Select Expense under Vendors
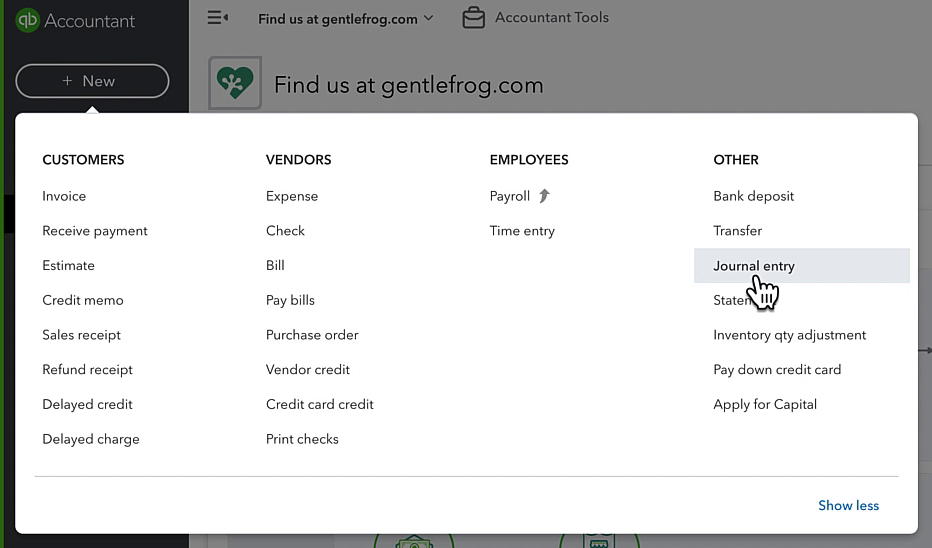932x548 pixels. coord(292,196)
